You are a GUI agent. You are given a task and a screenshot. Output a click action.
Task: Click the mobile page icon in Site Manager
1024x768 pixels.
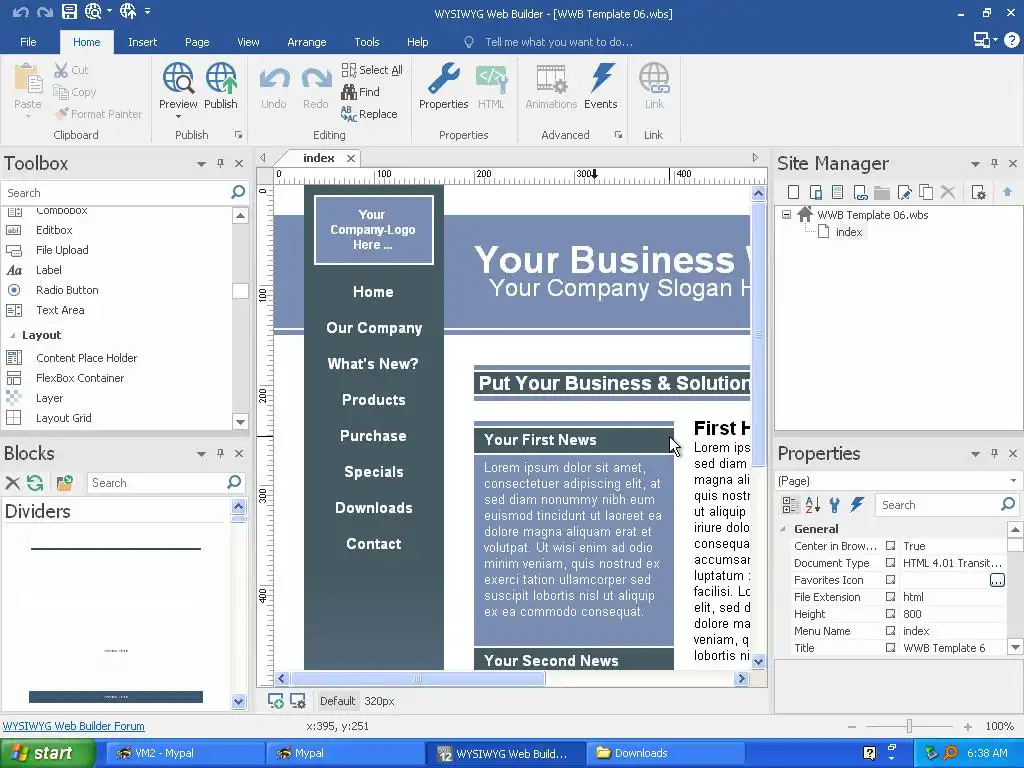tap(816, 192)
